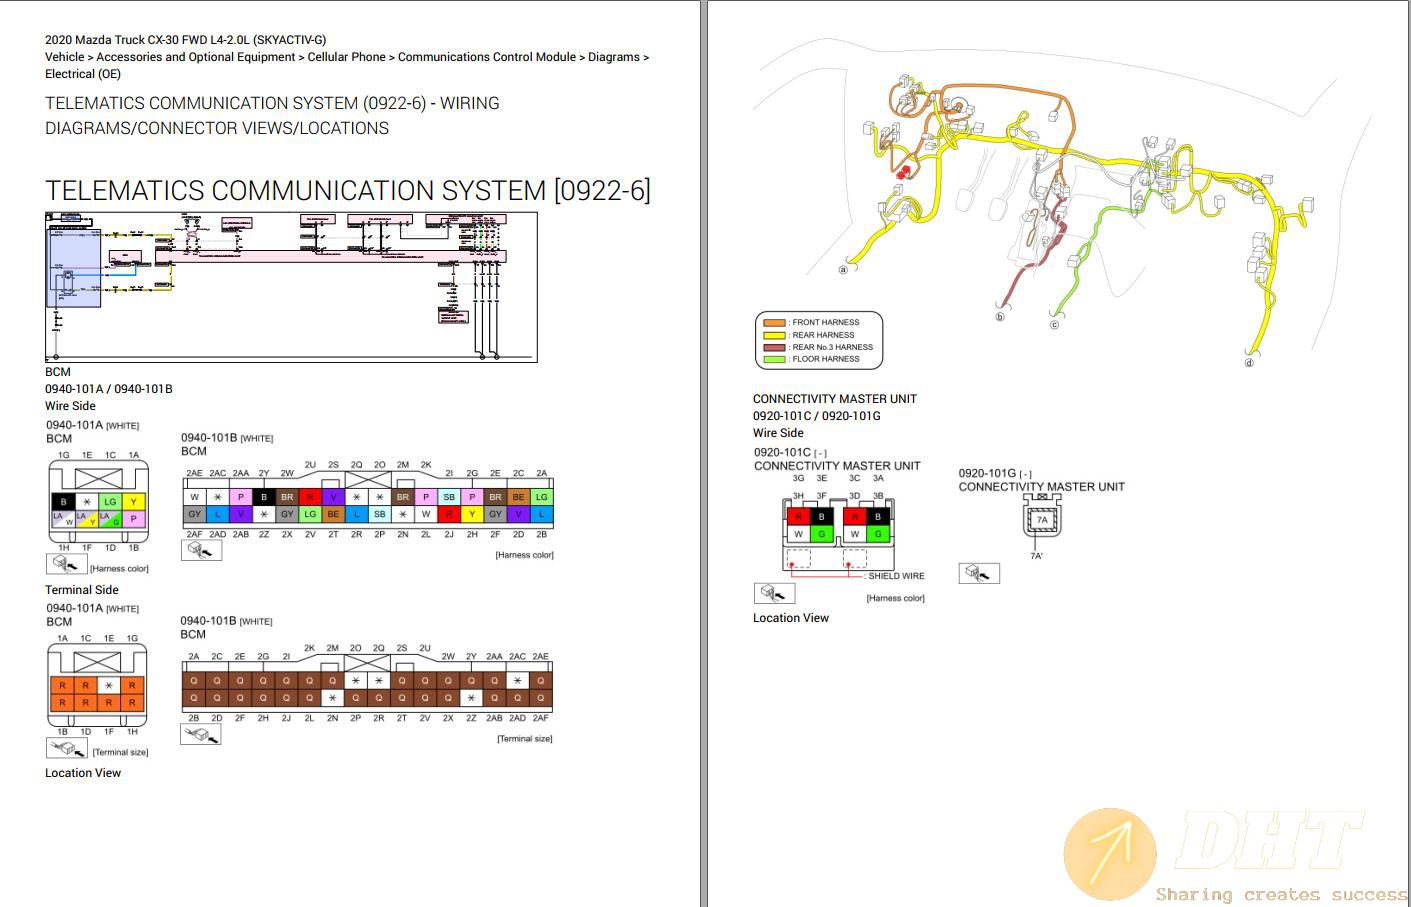The image size is (1411, 907).
Task: Click '[Harness color]' note under 0920-101C
Action: point(895,598)
